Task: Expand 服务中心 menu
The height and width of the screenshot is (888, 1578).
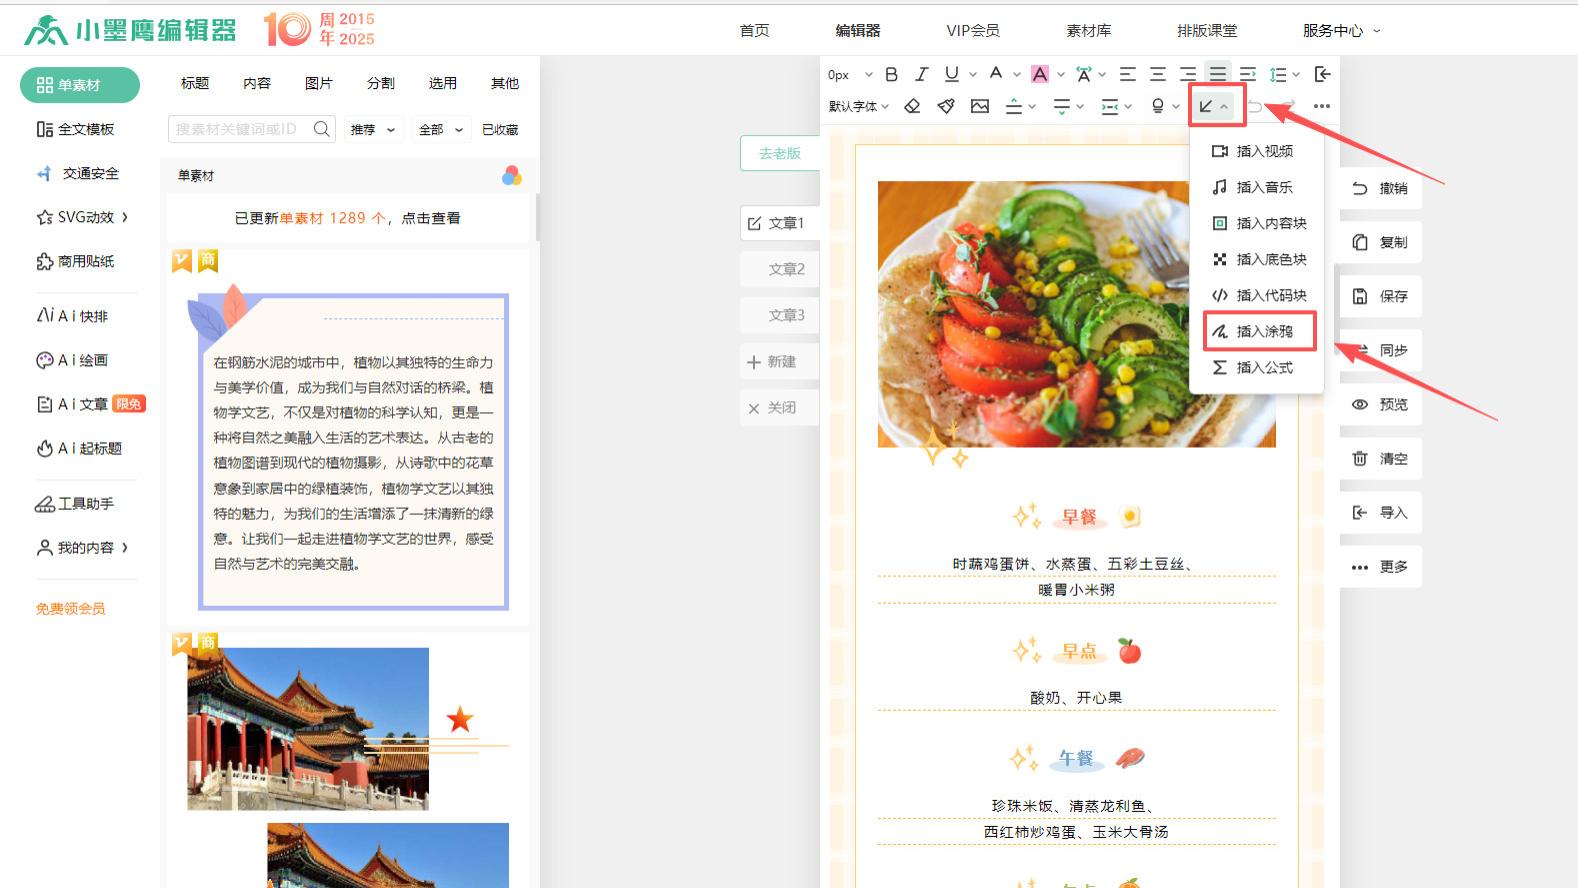Action: coord(1341,31)
